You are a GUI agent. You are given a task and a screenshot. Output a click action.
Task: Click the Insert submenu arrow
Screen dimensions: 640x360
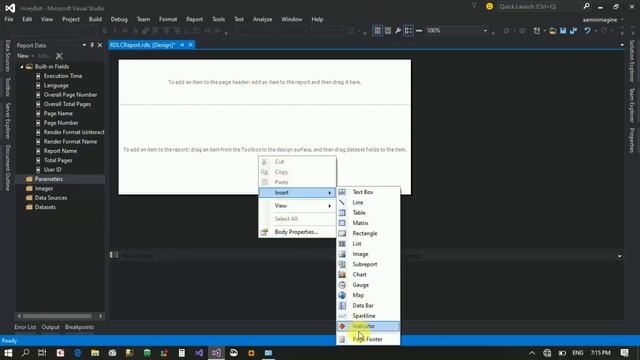point(329,193)
